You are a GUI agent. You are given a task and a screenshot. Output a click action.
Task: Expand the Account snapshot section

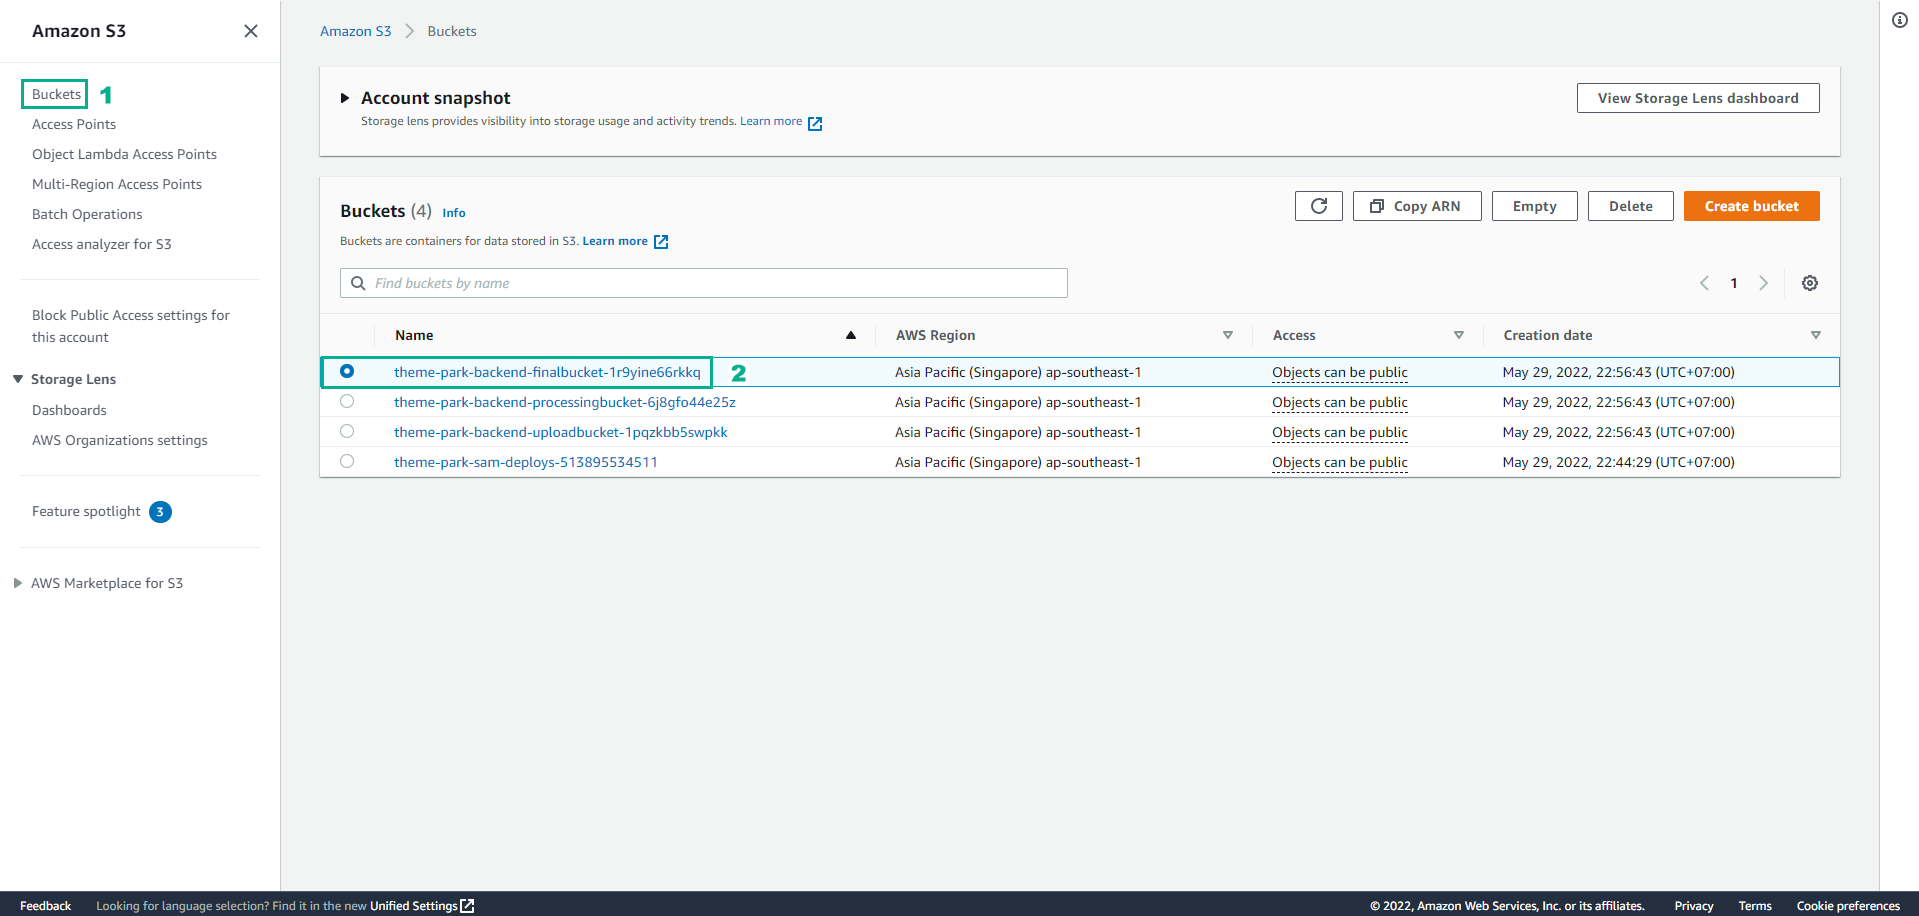[x=345, y=98]
